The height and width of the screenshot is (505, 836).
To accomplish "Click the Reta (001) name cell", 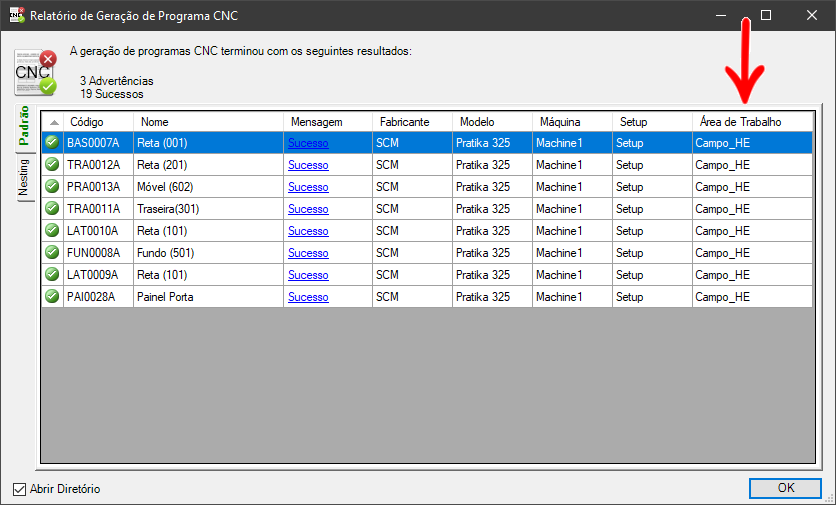I will click(208, 143).
